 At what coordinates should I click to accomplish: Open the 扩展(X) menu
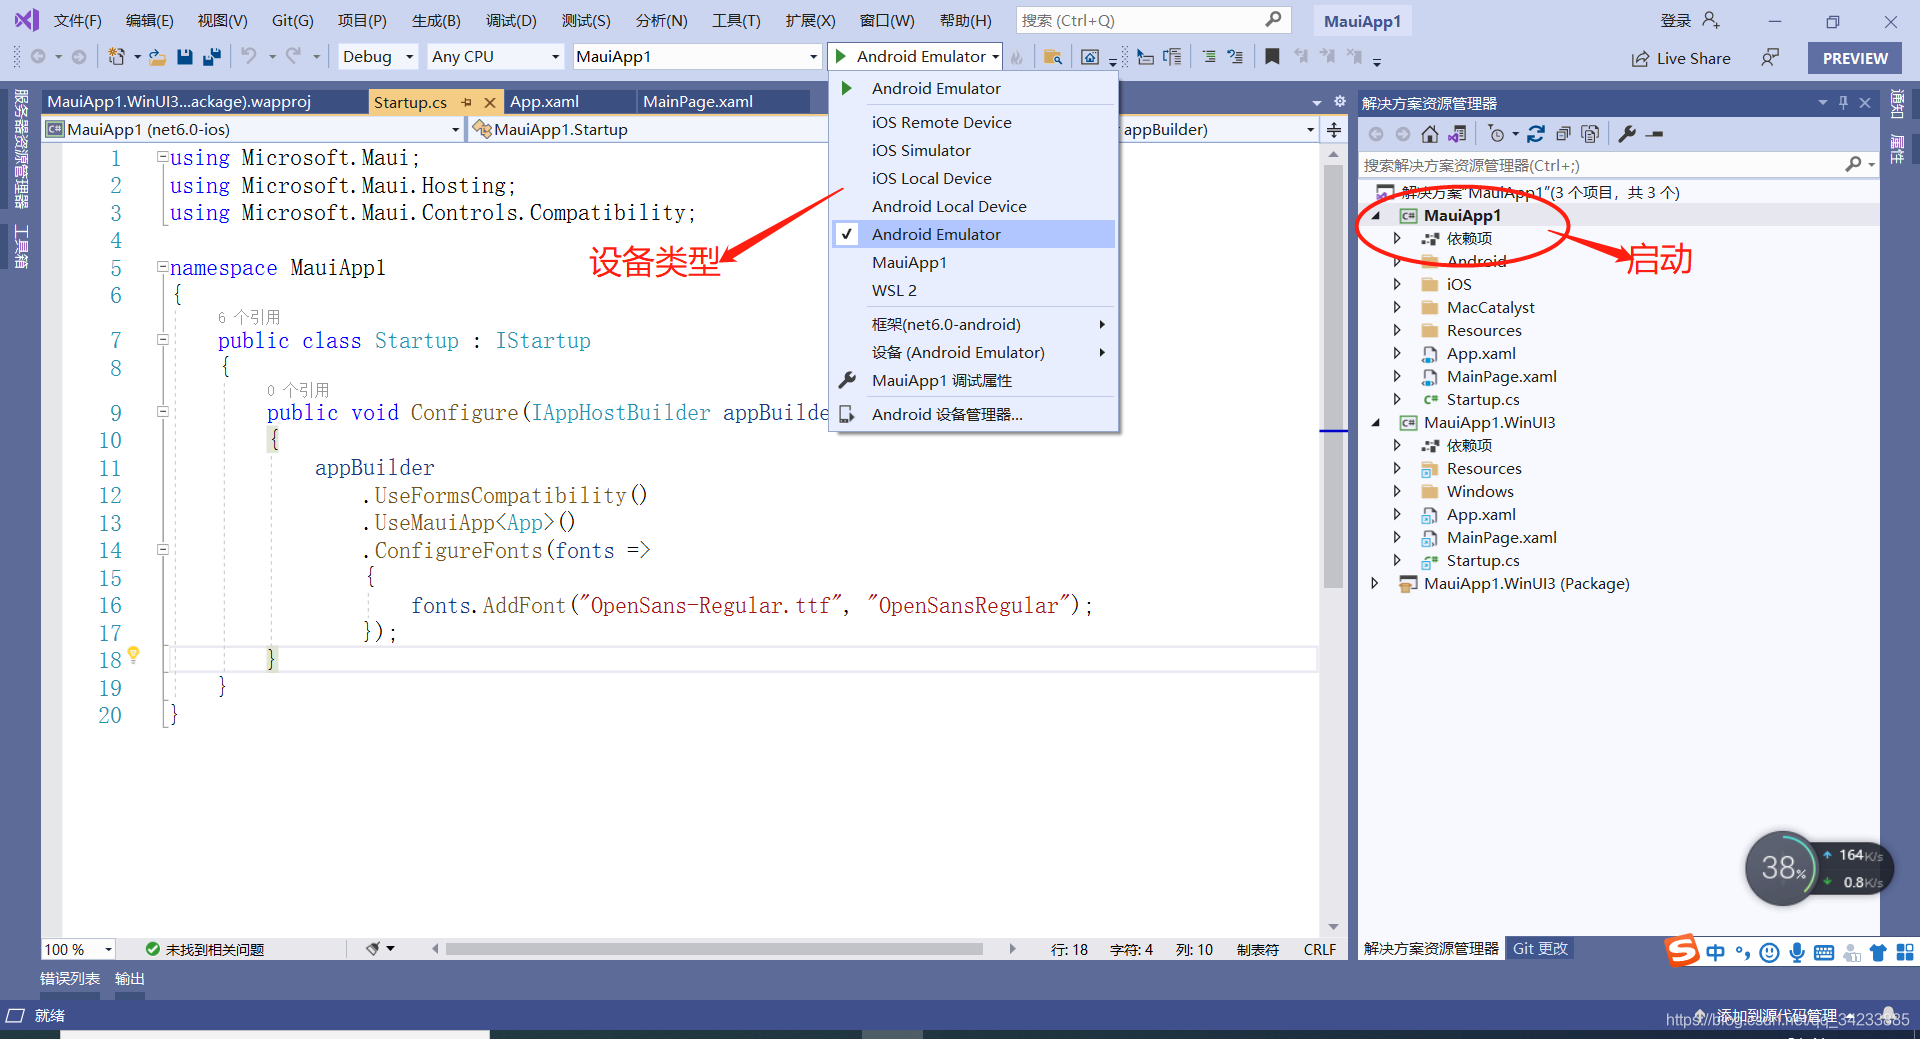point(810,20)
